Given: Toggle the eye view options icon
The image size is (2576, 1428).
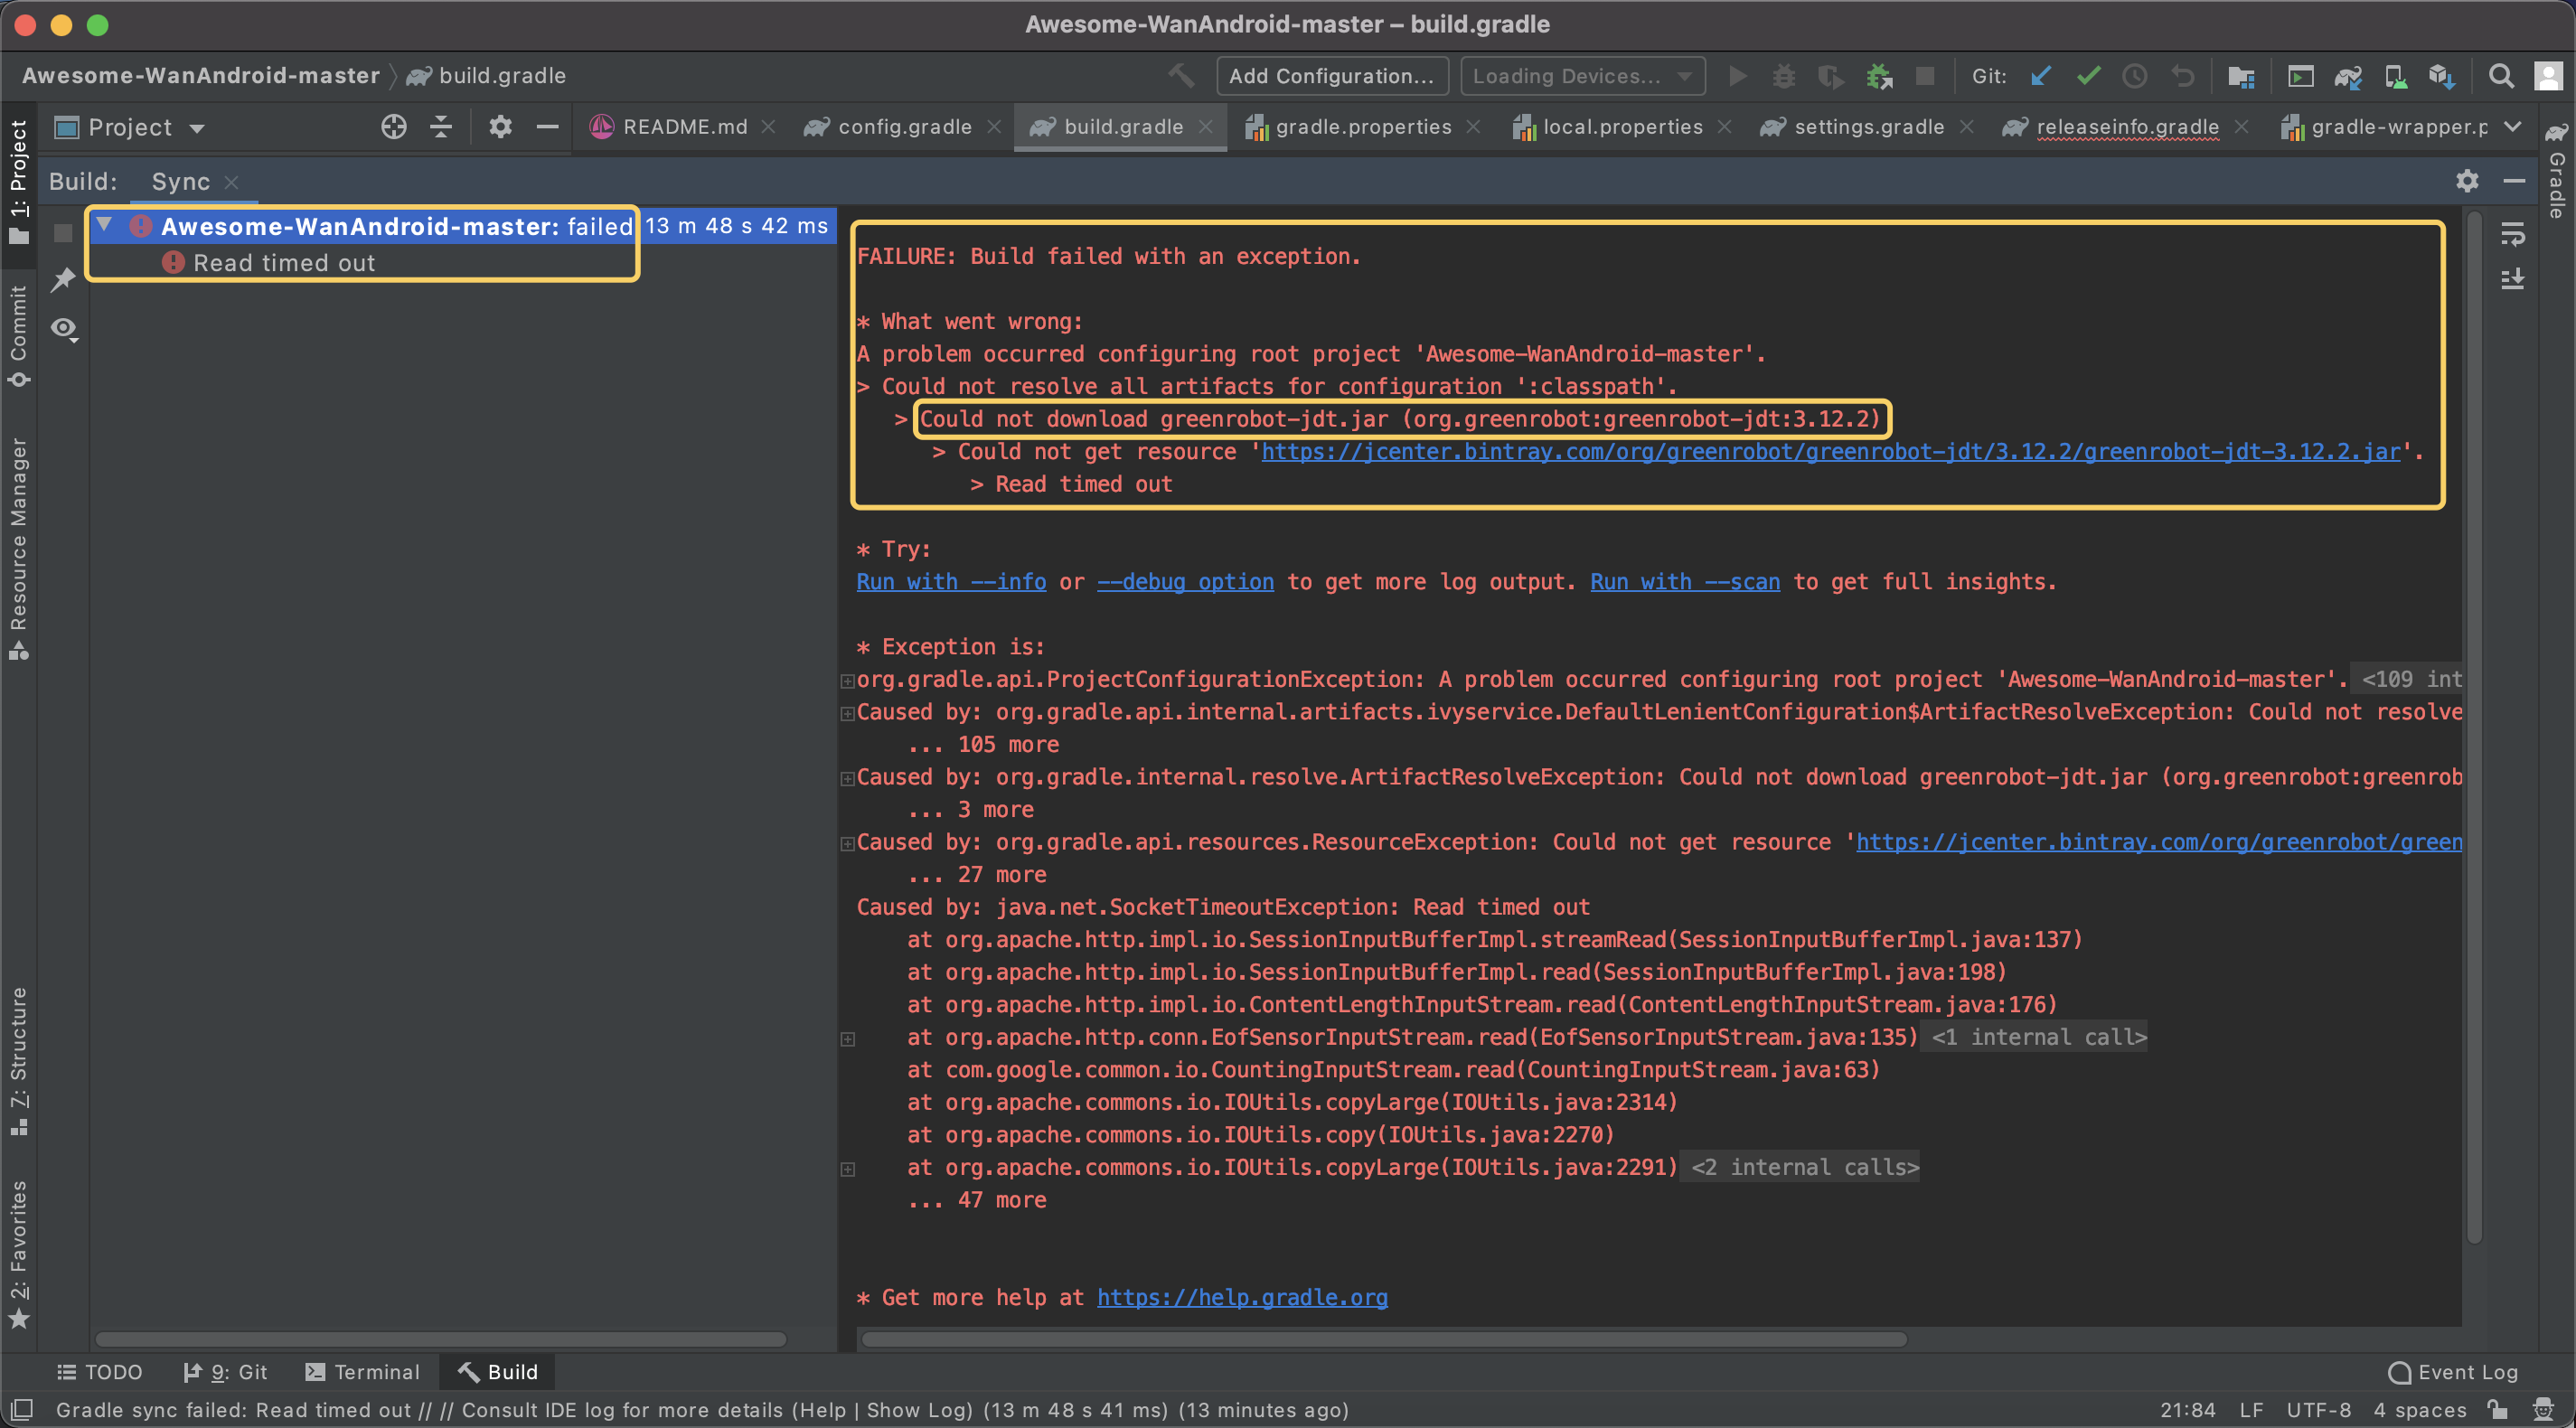Looking at the screenshot, I should click(x=65, y=329).
